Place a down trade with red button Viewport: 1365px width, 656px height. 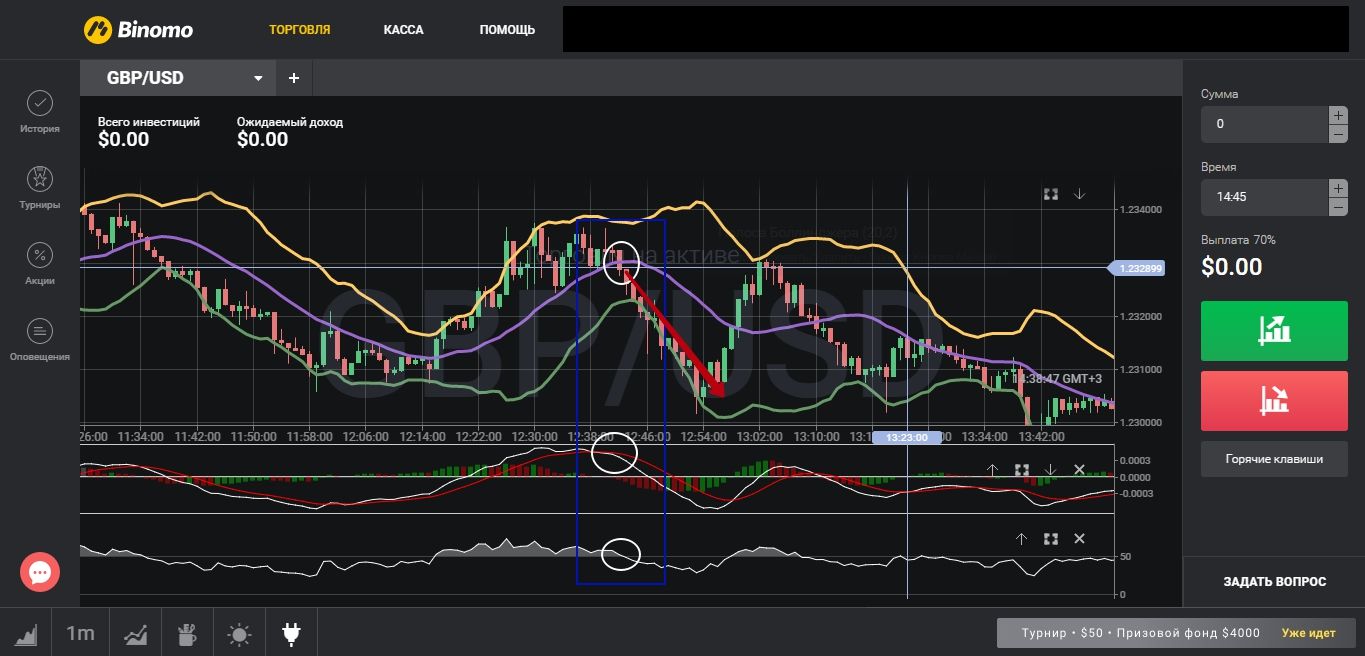pos(1274,401)
